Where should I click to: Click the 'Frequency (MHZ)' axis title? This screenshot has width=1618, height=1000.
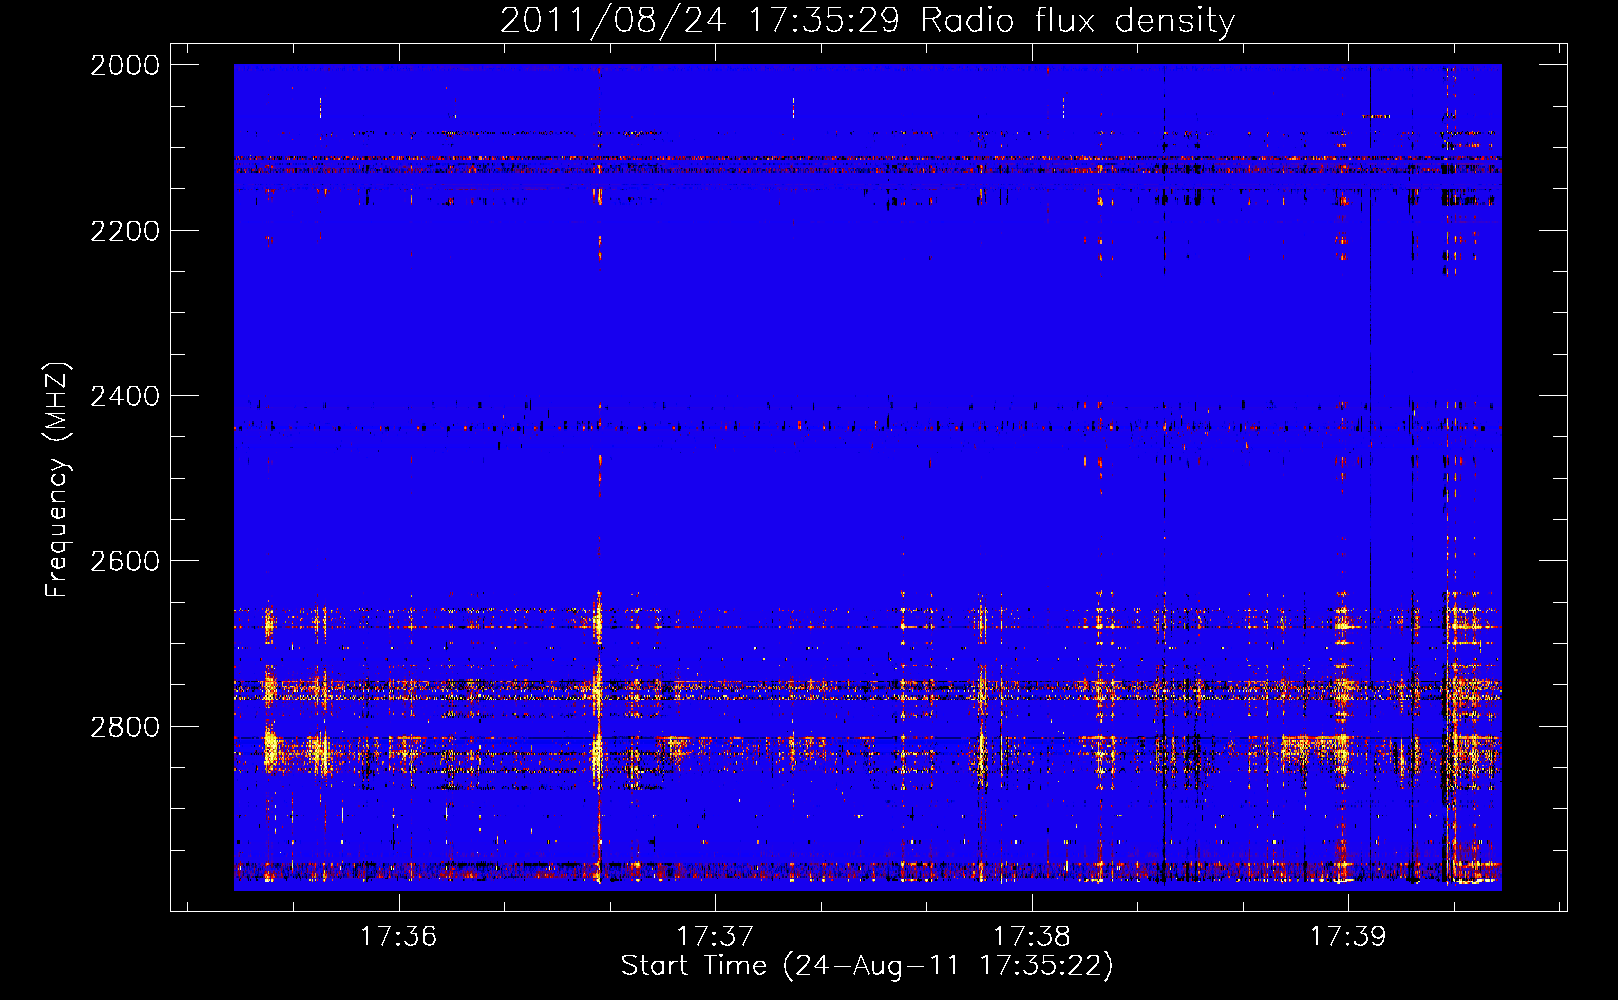coord(57,480)
